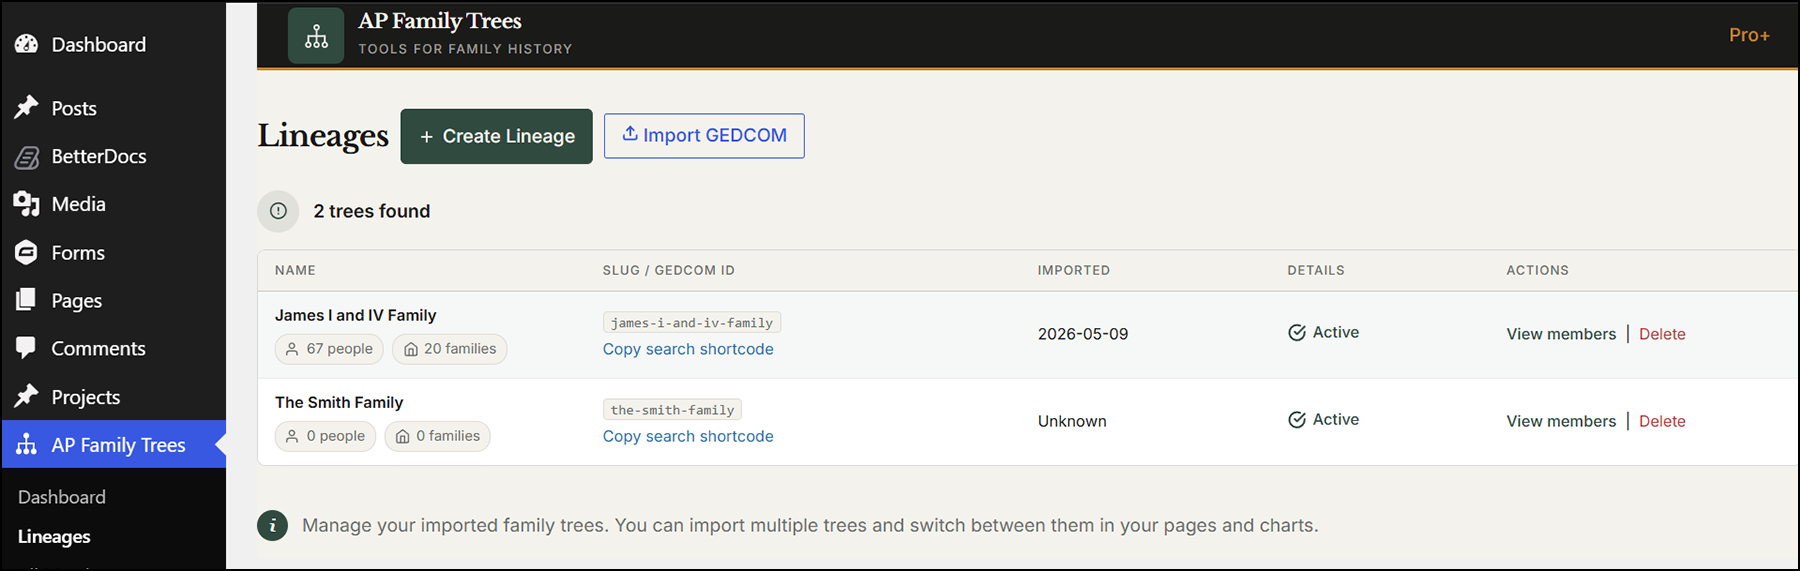The width and height of the screenshot is (1800, 571).
Task: Delete the James I and IV Family lineage
Action: (x=1662, y=334)
